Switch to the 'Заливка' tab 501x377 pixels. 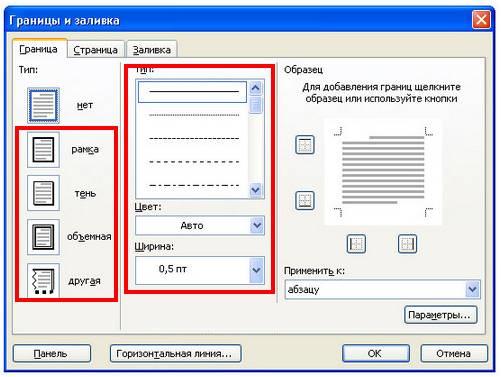click(x=152, y=50)
